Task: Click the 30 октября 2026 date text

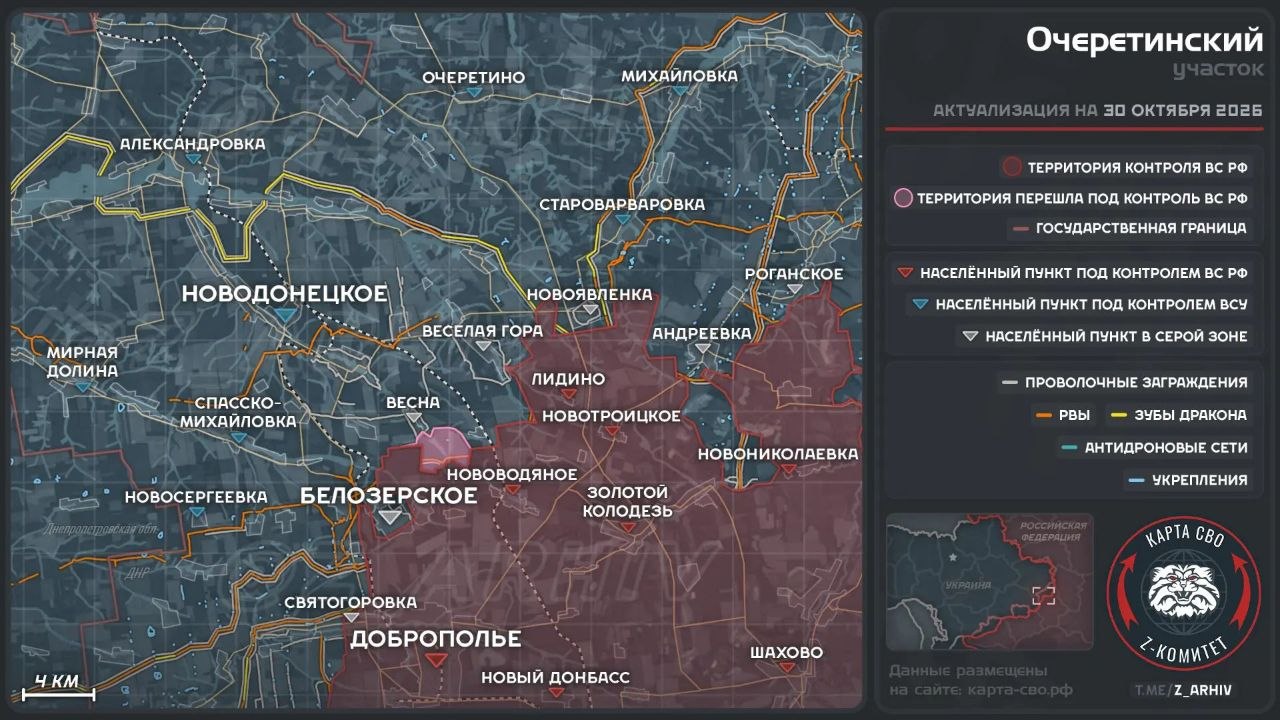Action: (x=1184, y=110)
